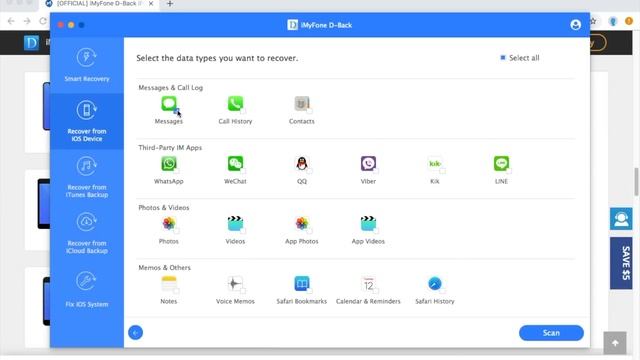This screenshot has width=640, height=360.
Task: Select the Photos icon
Action: [x=169, y=224]
